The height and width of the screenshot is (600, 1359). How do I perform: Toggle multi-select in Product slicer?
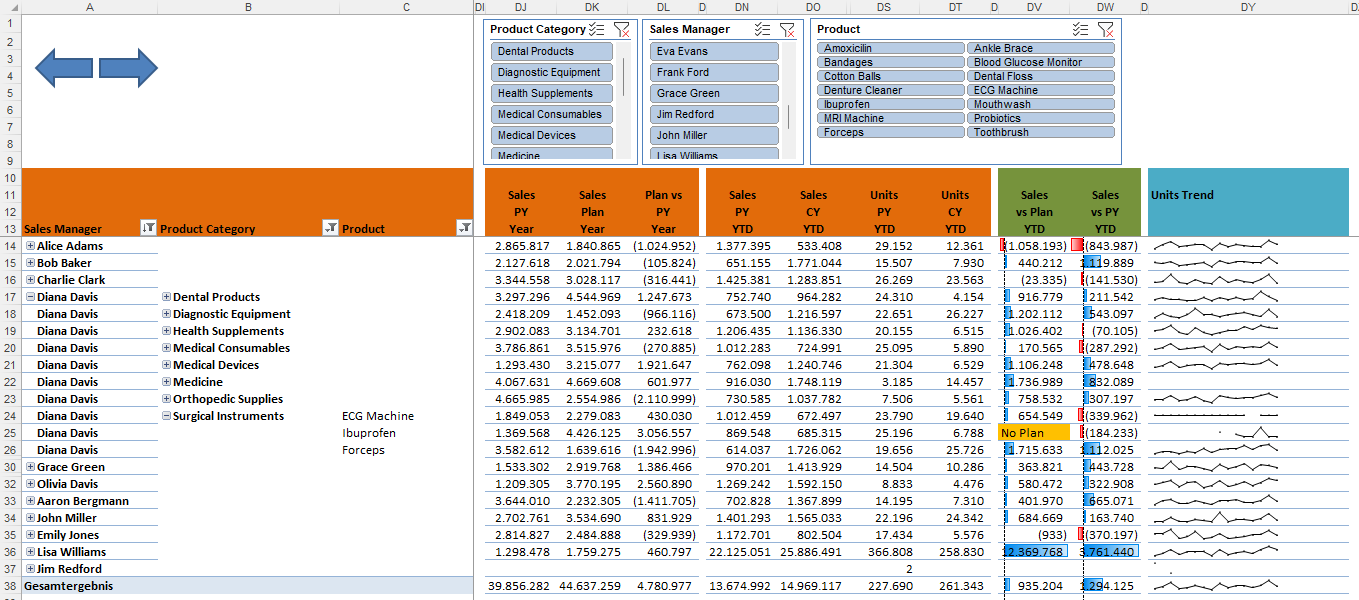click(1080, 29)
